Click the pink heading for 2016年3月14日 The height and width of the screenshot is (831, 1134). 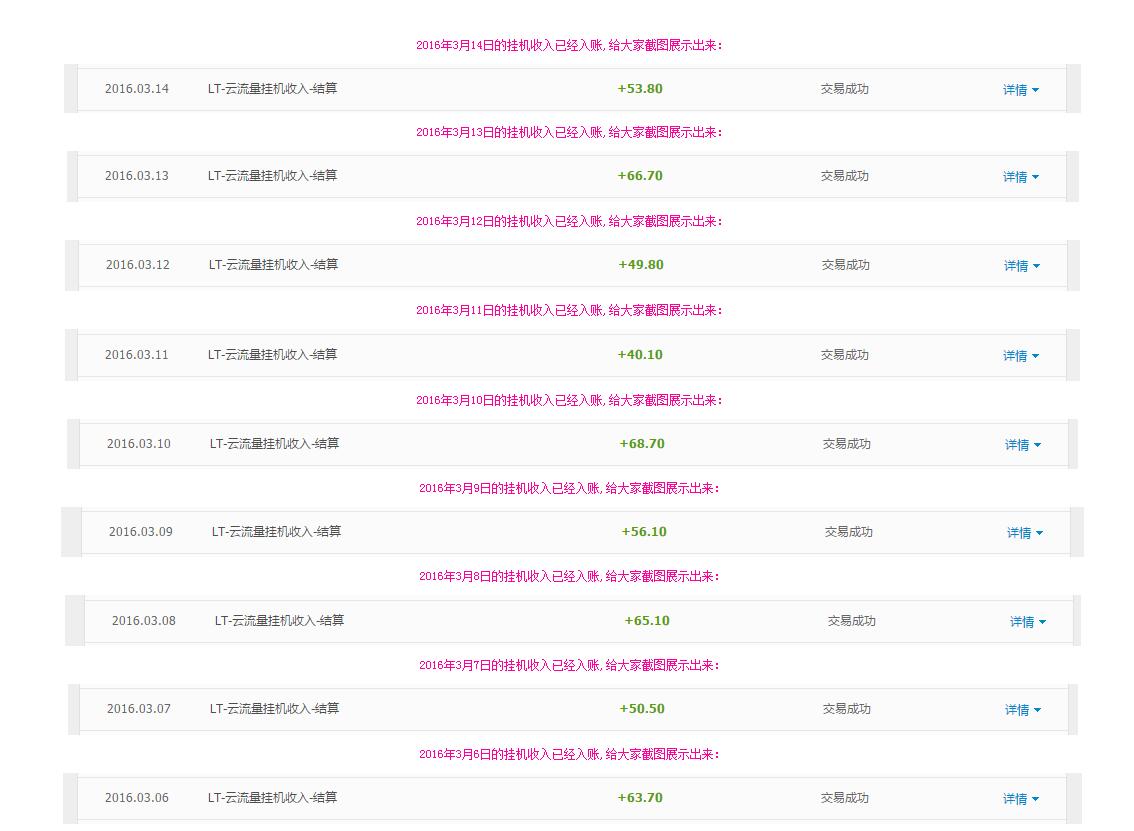[569, 45]
